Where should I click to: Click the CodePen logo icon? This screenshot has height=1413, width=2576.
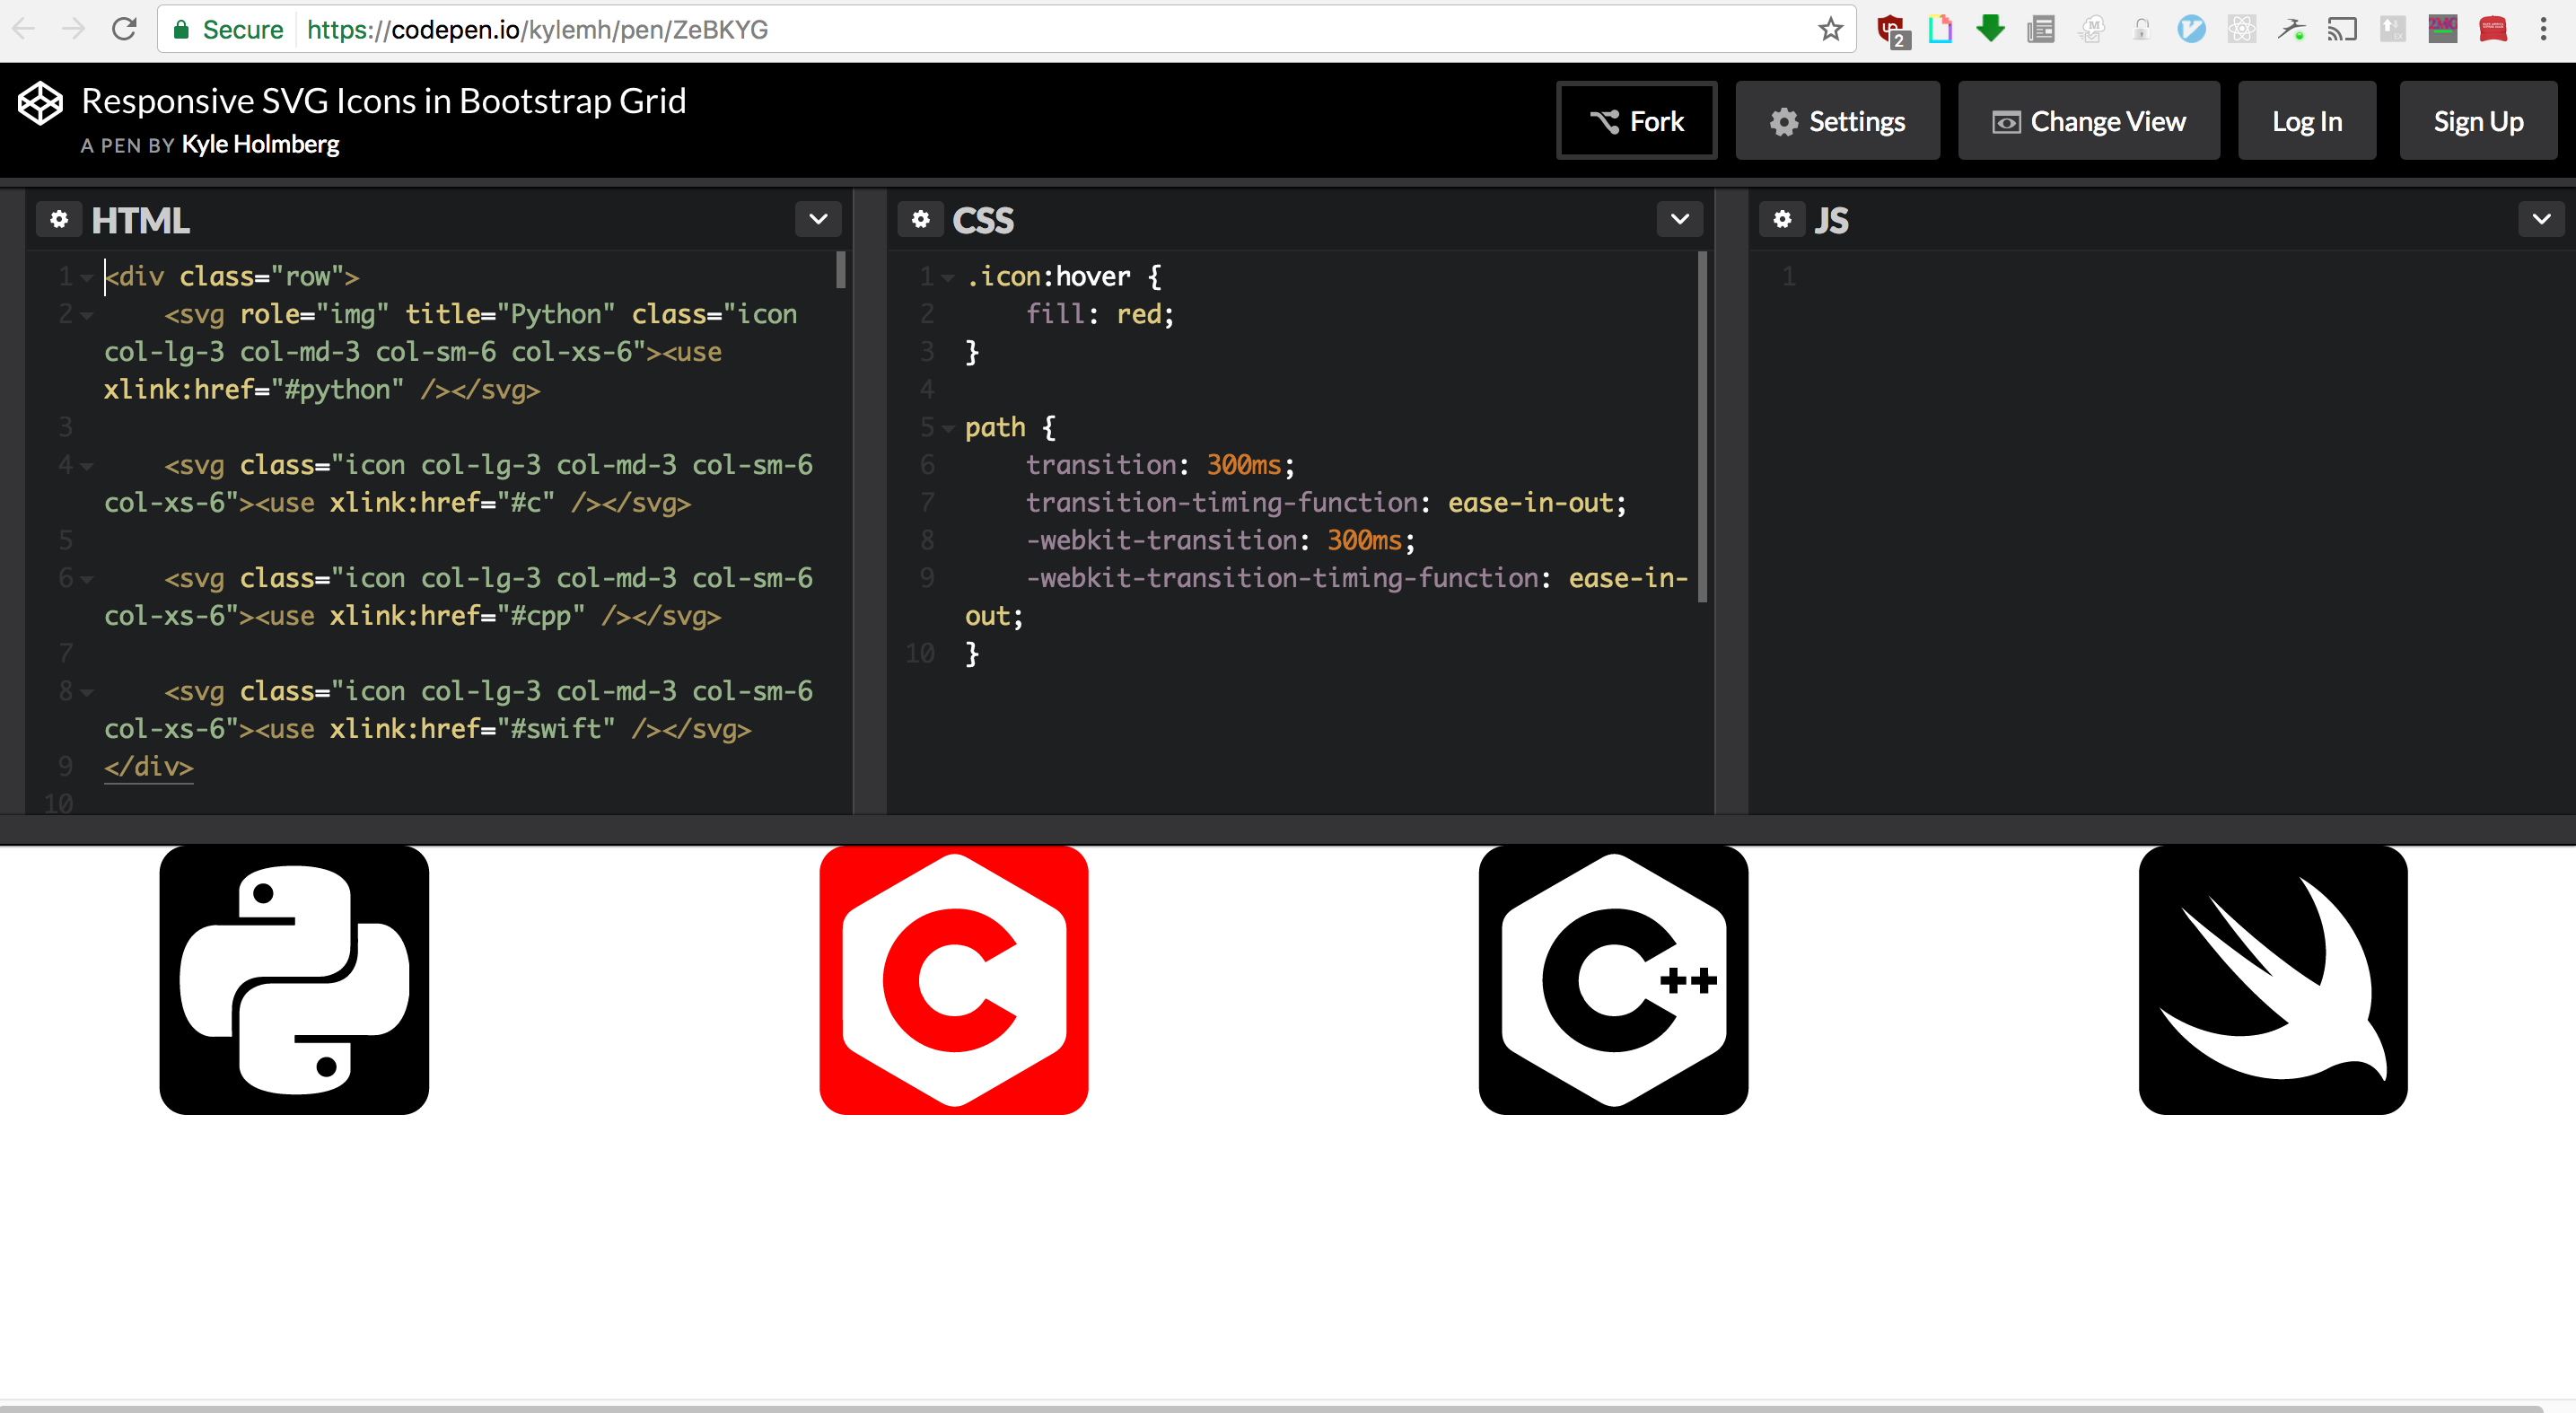pos(41,103)
